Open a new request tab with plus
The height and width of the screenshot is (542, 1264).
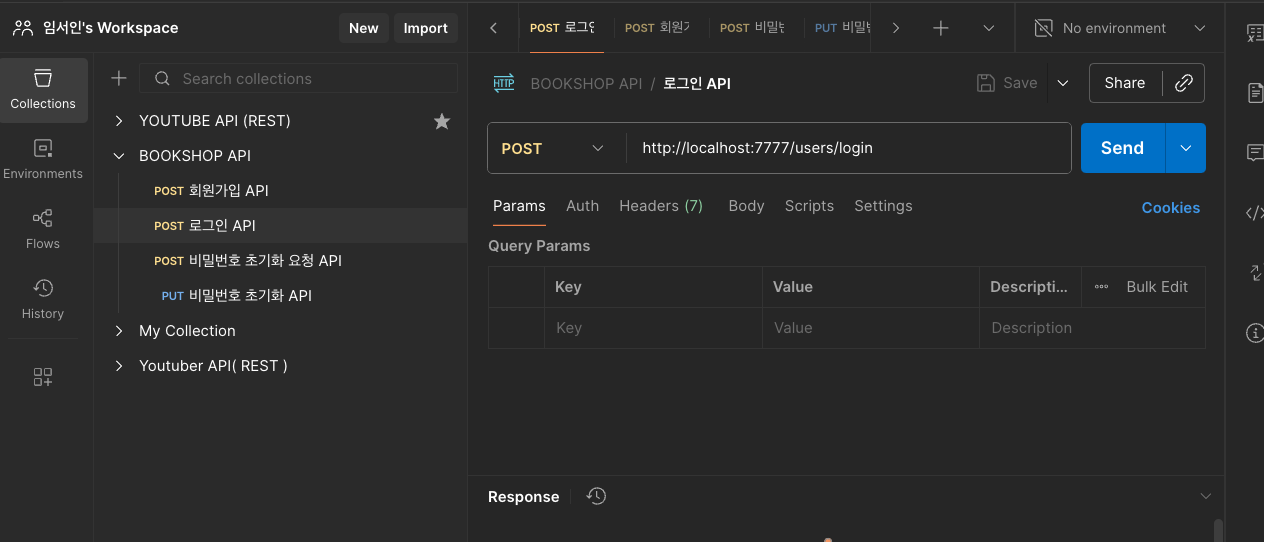tap(940, 28)
